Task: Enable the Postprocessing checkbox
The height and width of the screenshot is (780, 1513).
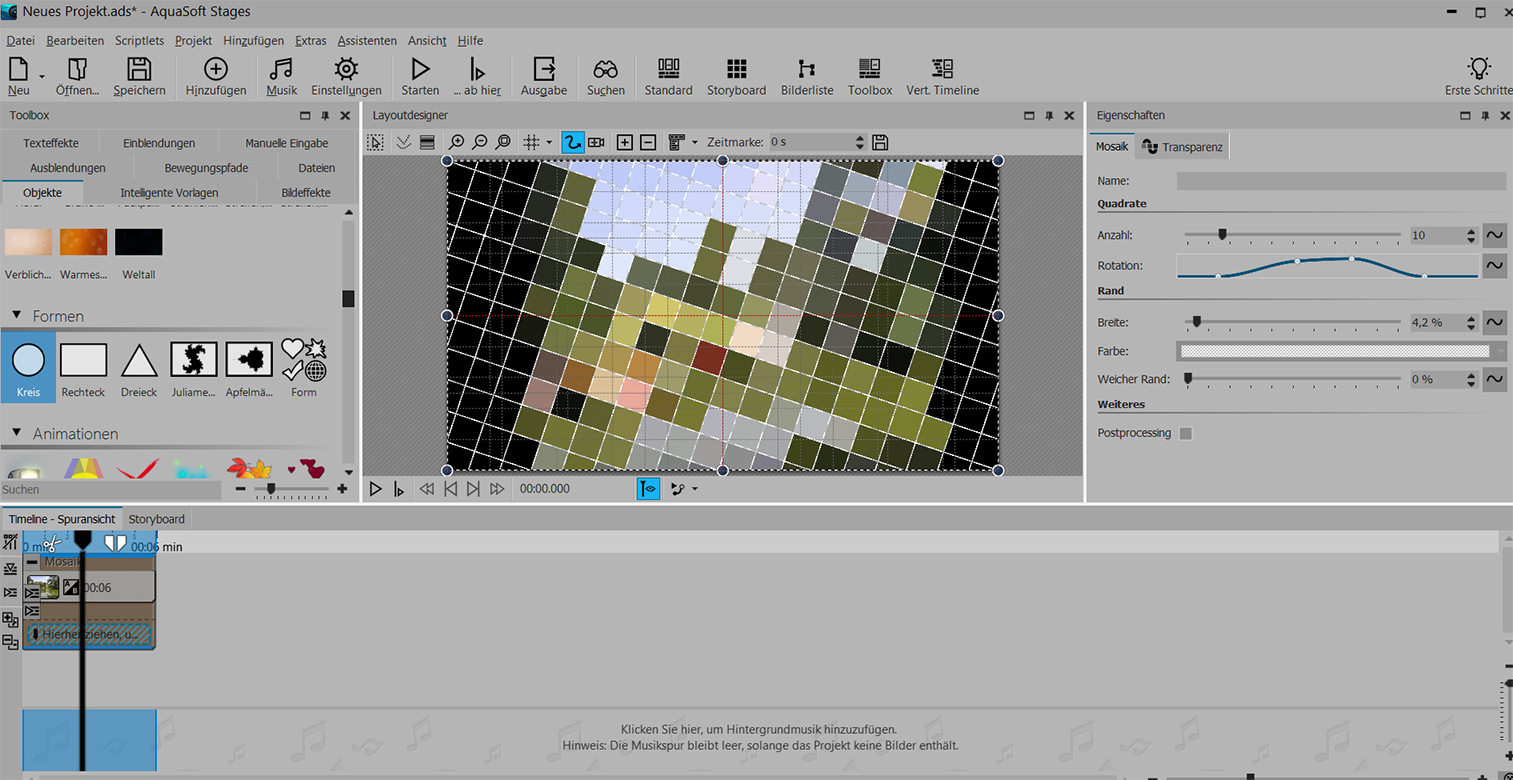Action: (1186, 433)
